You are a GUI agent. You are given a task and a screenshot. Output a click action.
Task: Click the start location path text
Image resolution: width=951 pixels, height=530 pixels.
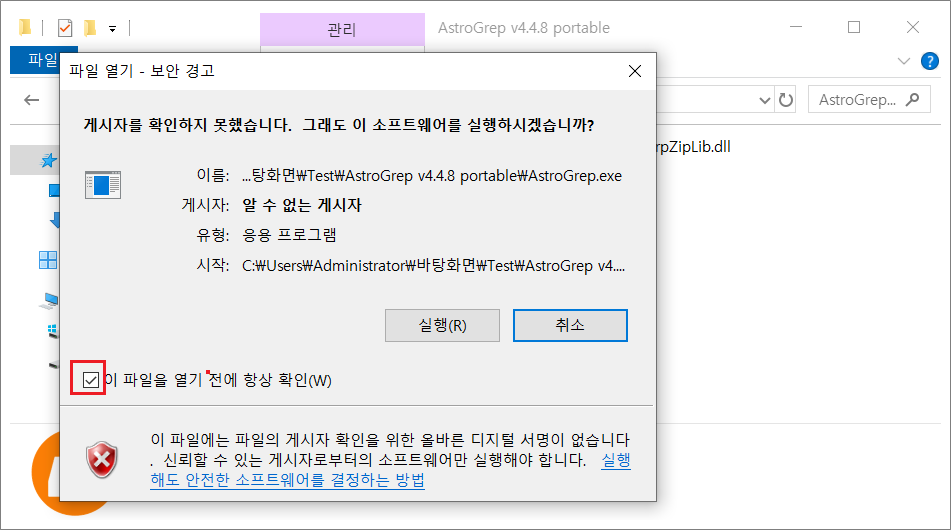coord(433,266)
